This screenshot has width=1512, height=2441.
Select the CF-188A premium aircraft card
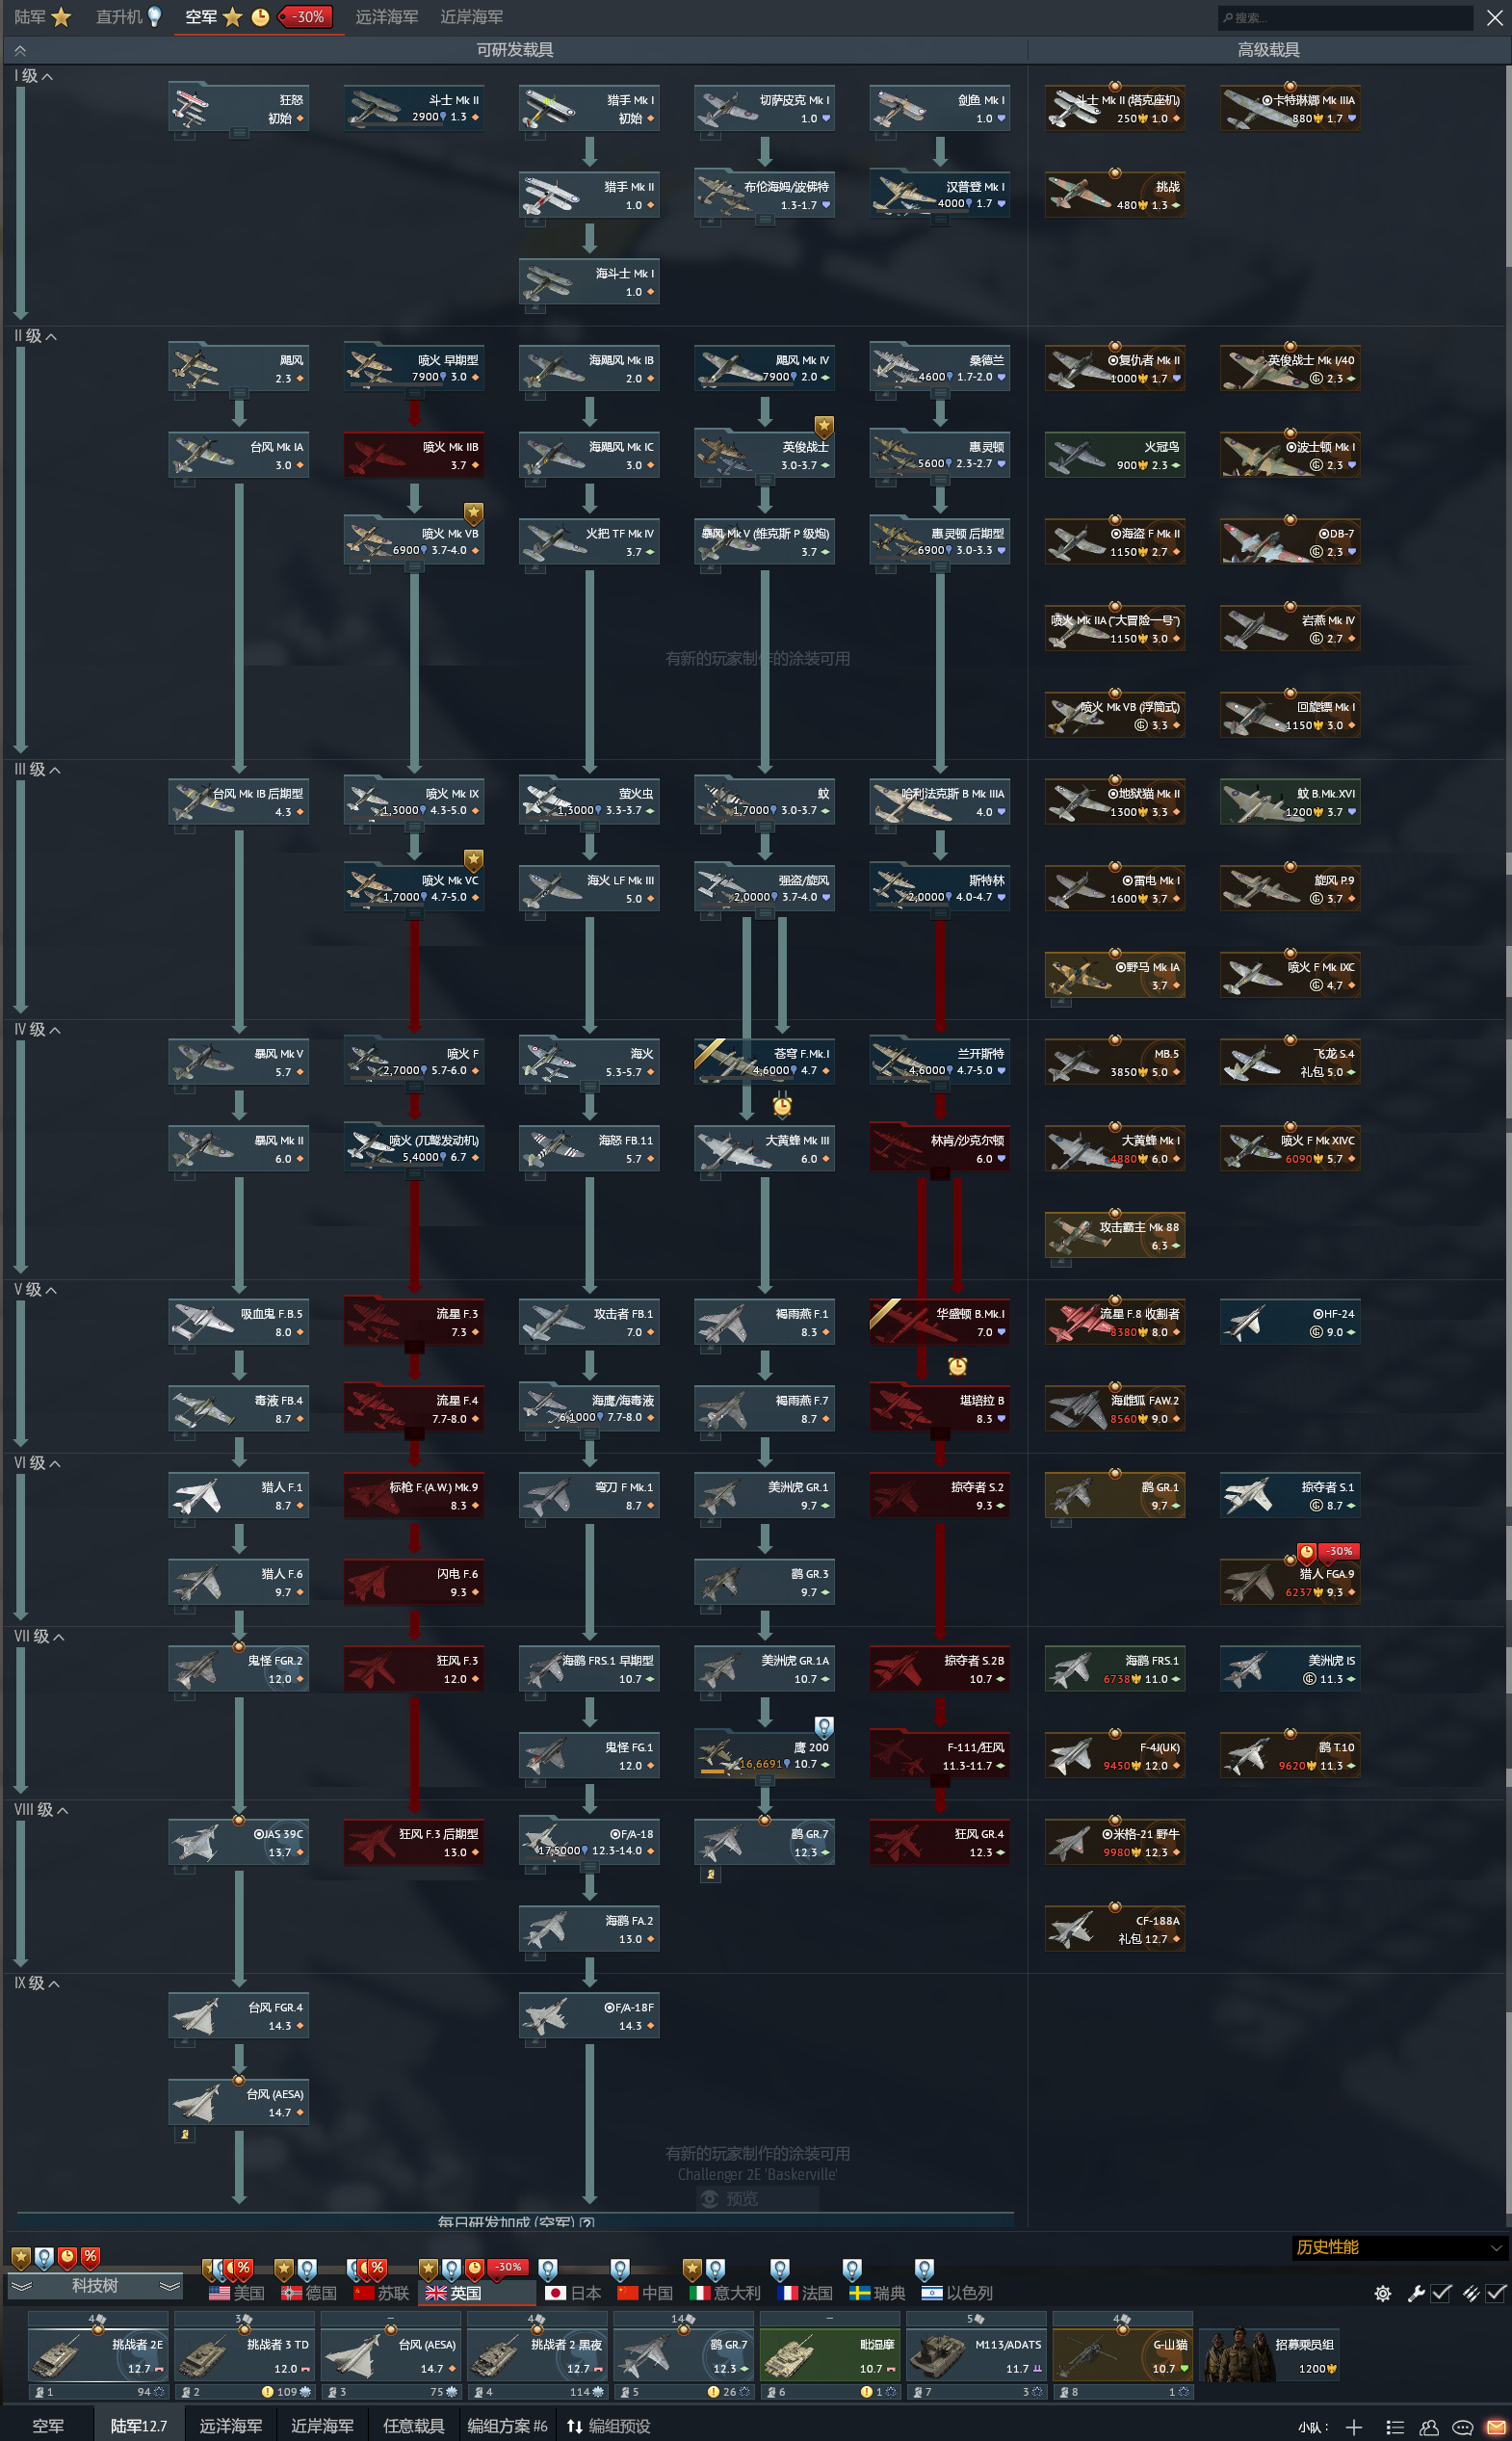(1115, 1929)
